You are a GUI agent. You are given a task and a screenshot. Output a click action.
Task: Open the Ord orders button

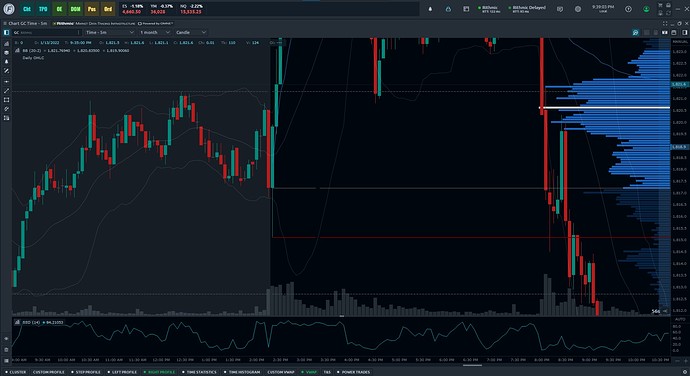pos(108,9)
